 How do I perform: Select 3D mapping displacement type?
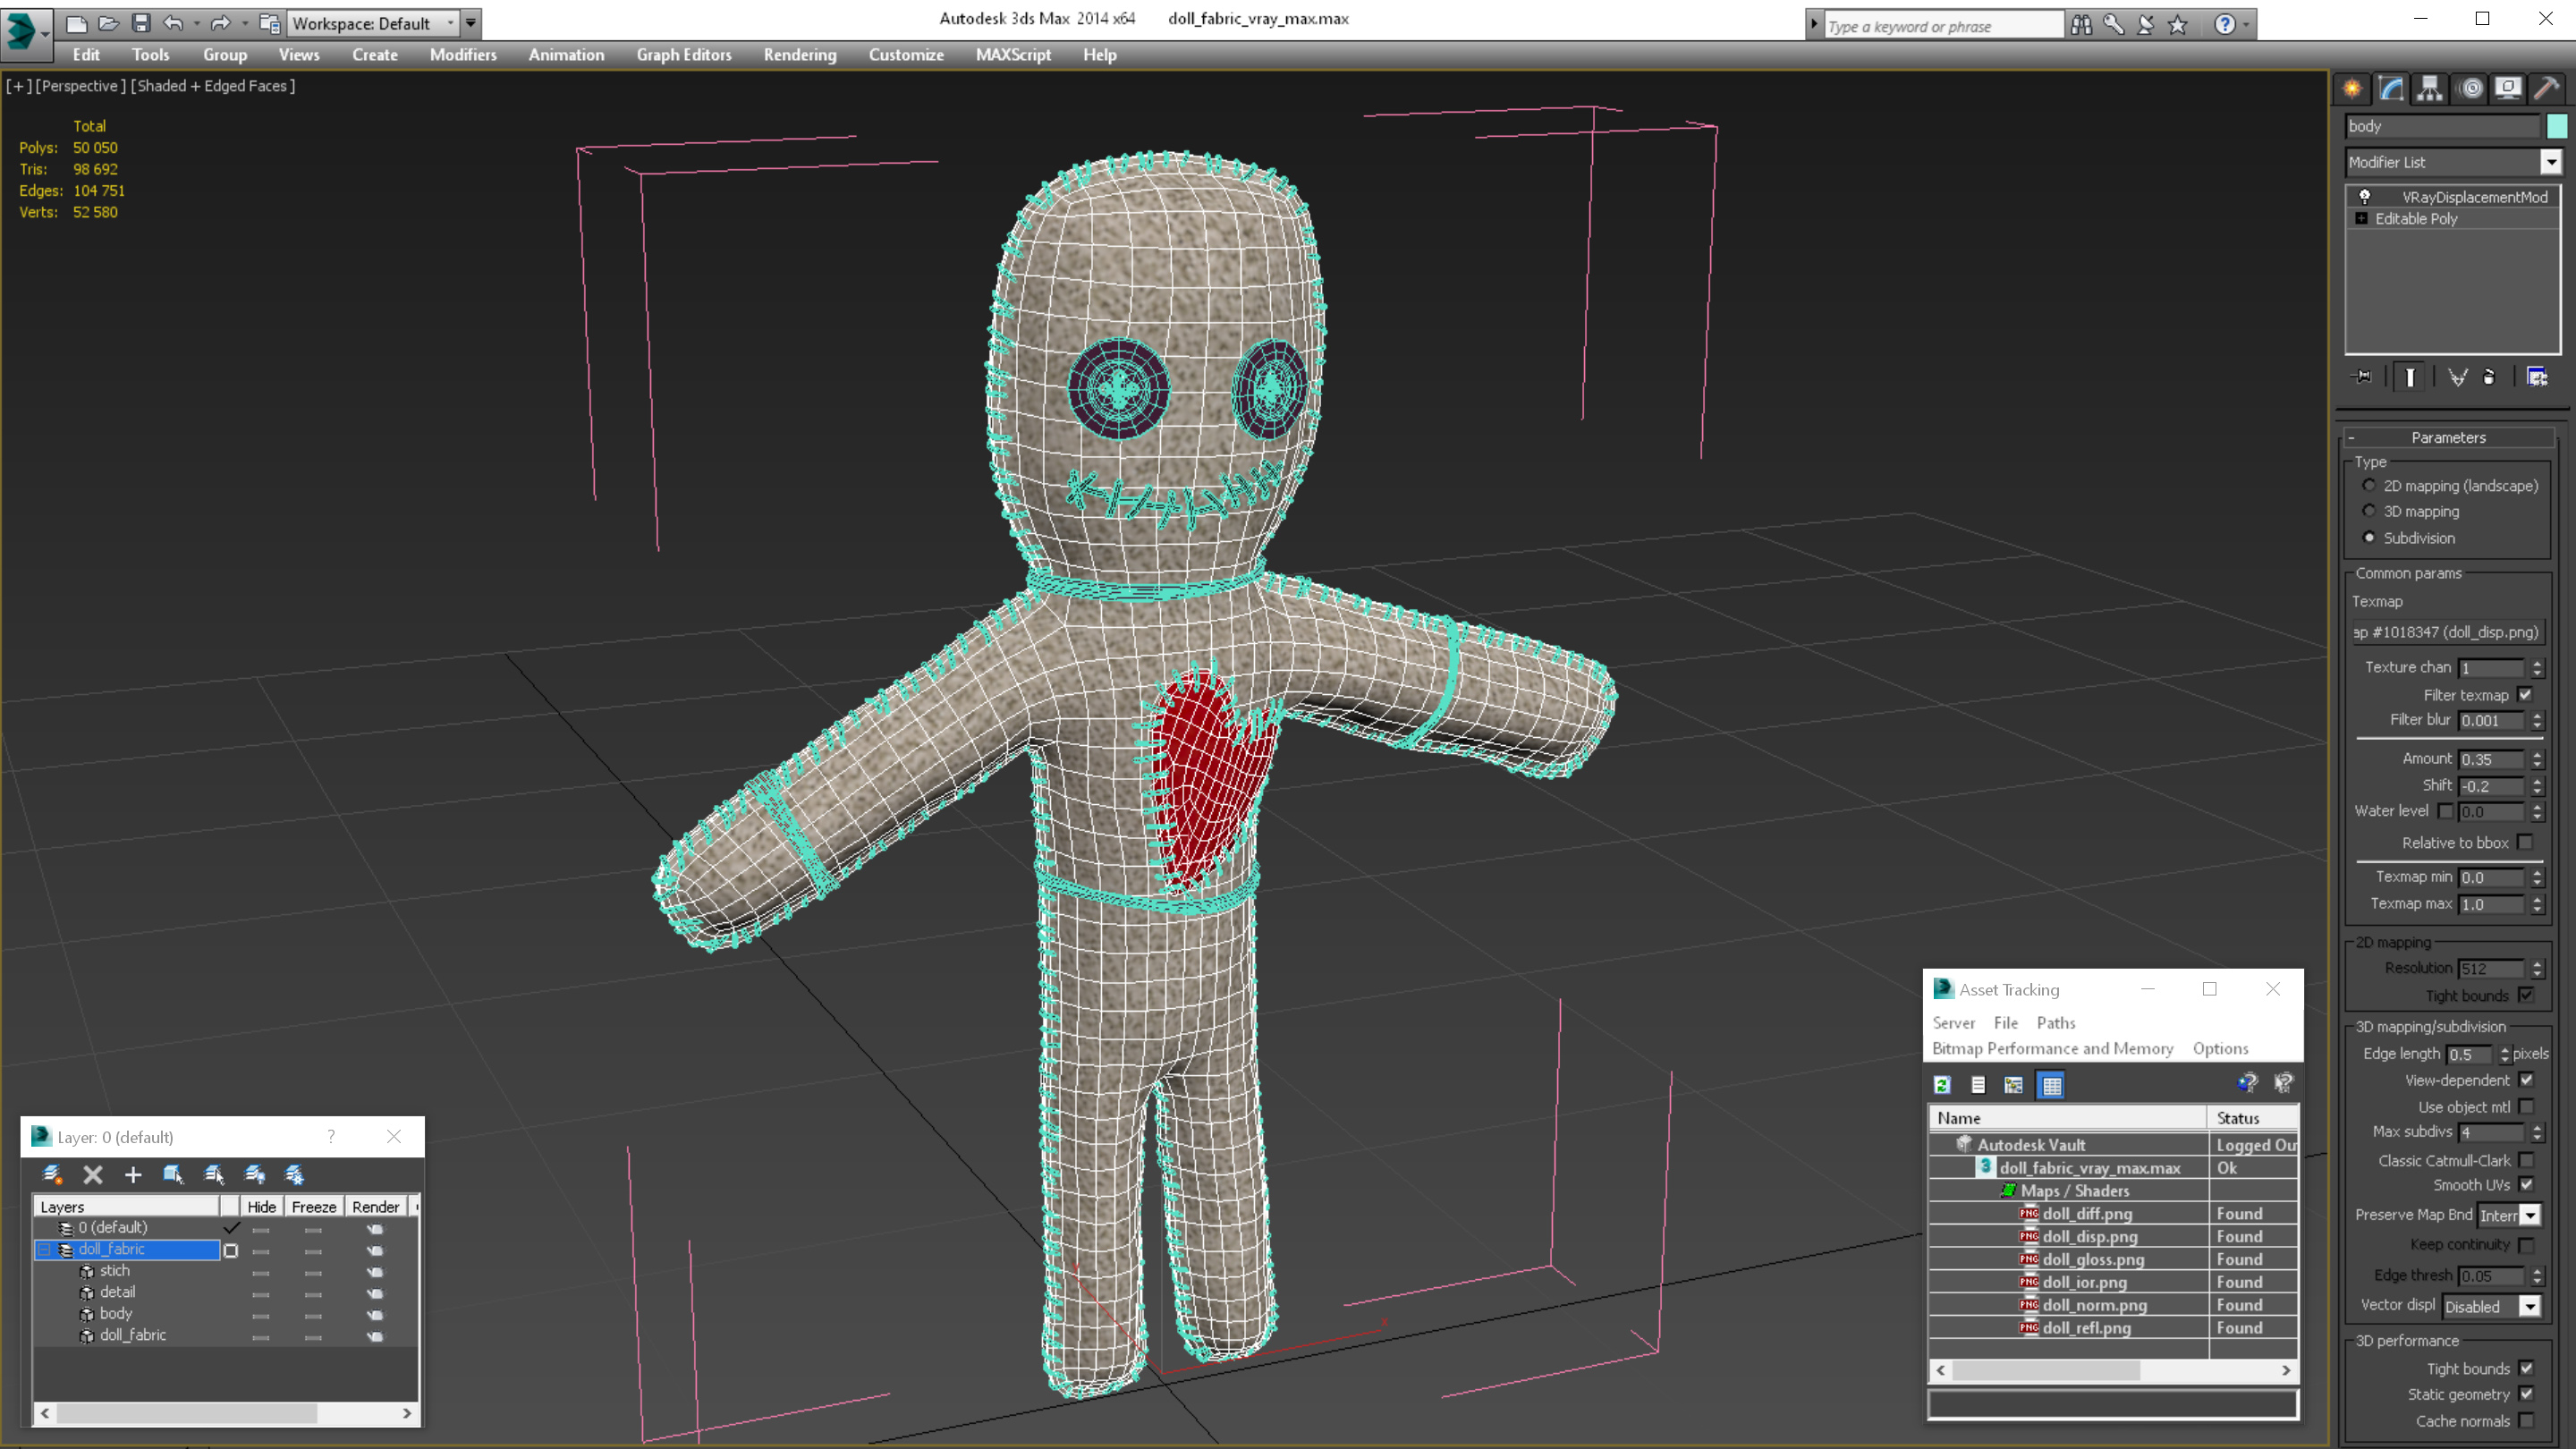point(2369,511)
